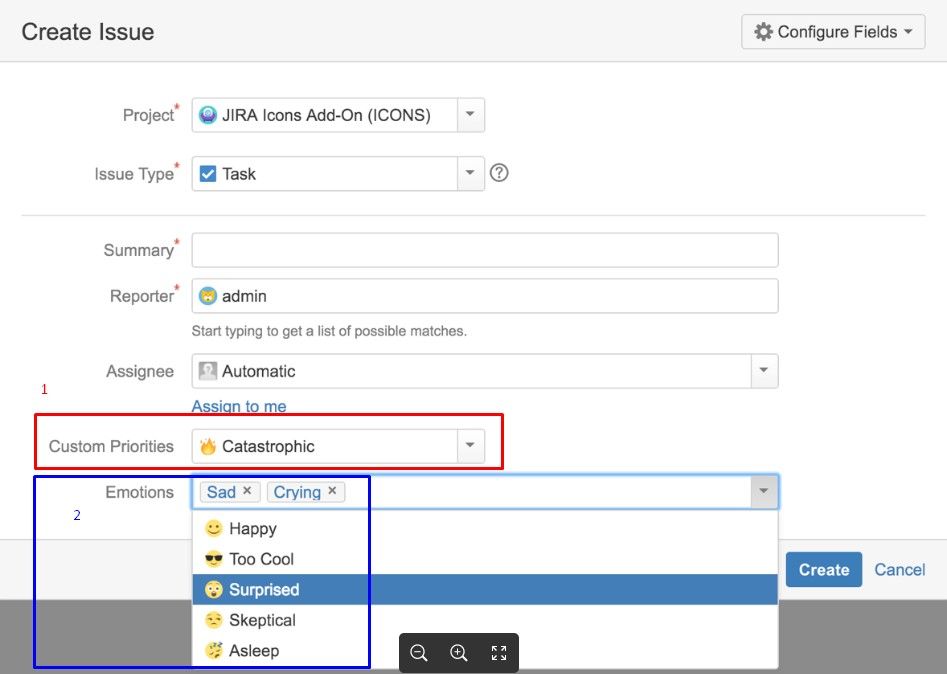Click the Asleep face emoji icon
Image resolution: width=947 pixels, height=674 pixels.
click(214, 650)
